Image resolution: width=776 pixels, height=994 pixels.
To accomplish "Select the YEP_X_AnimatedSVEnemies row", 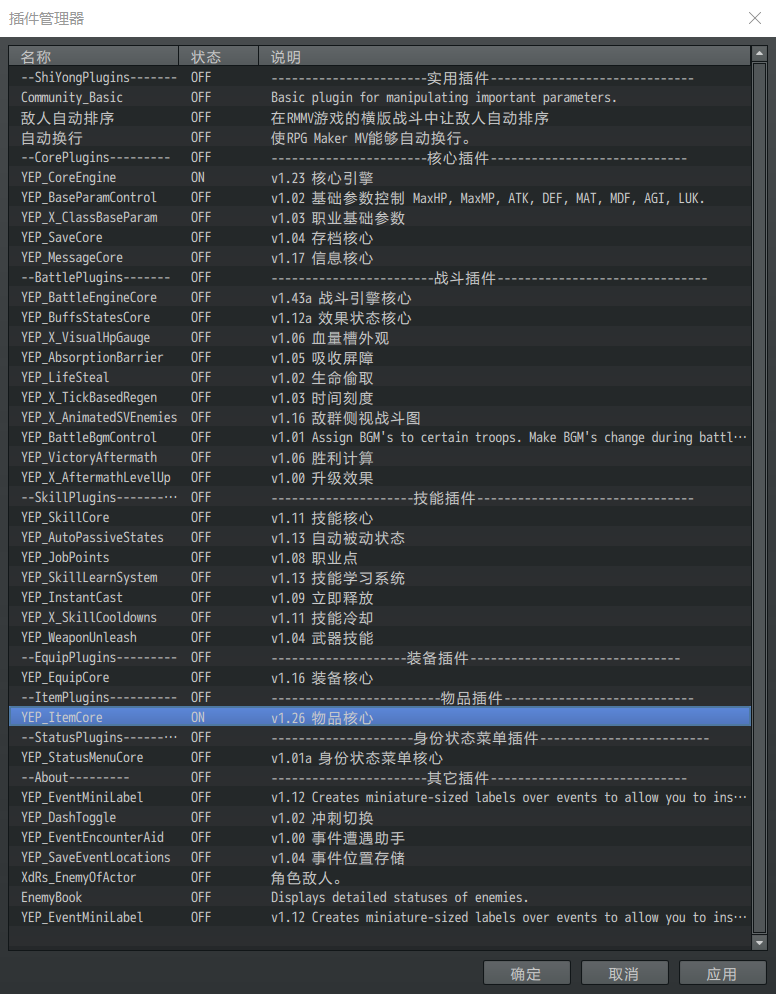I will [380, 418].
